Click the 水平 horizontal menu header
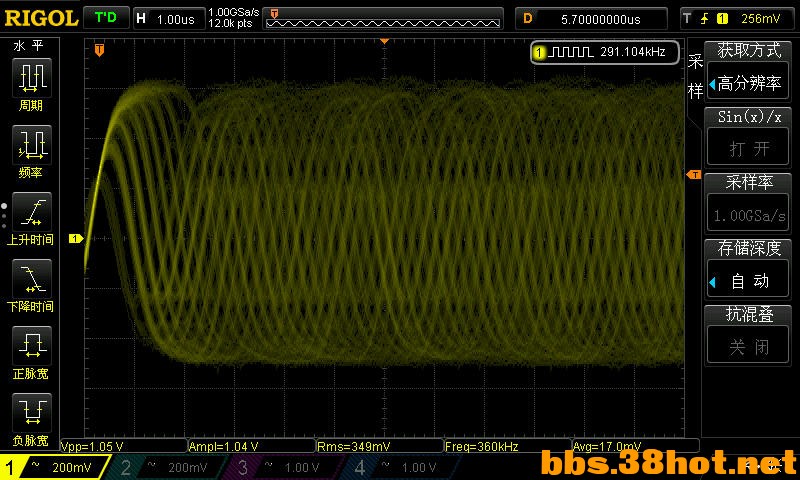Screen dimensions: 800x480 (x=29, y=46)
